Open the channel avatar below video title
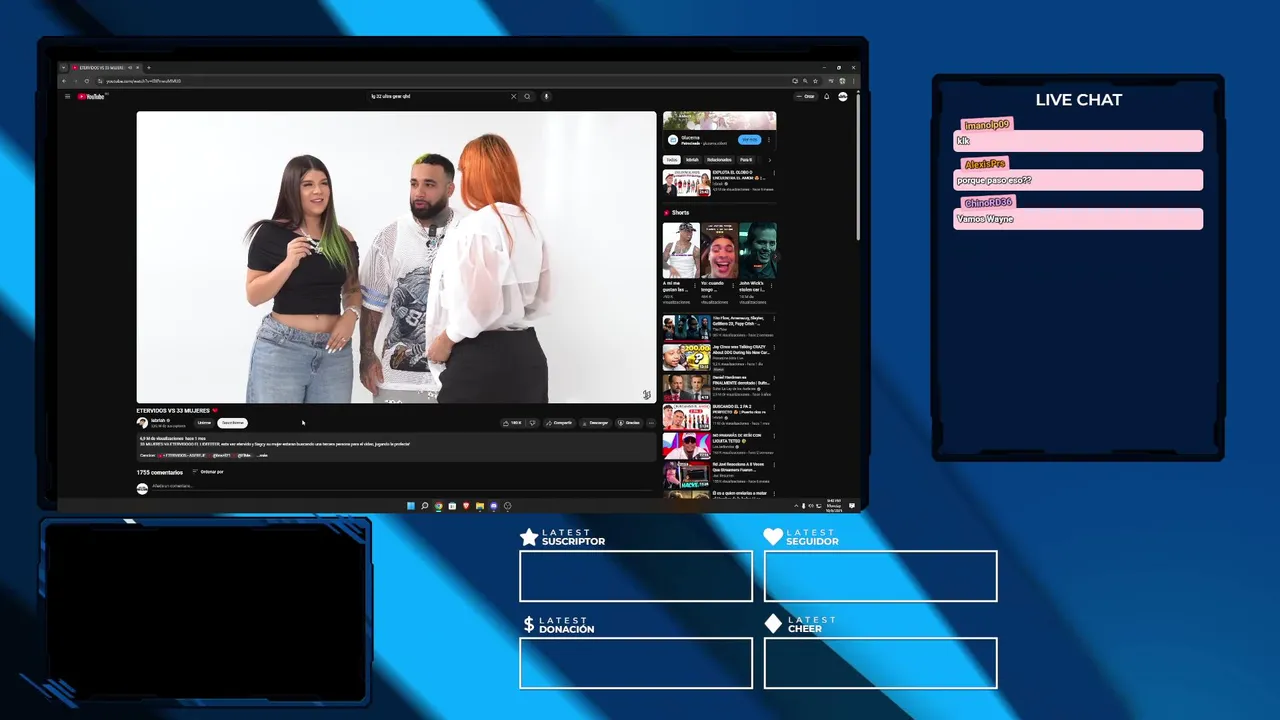This screenshot has width=1280, height=720. click(x=142, y=423)
